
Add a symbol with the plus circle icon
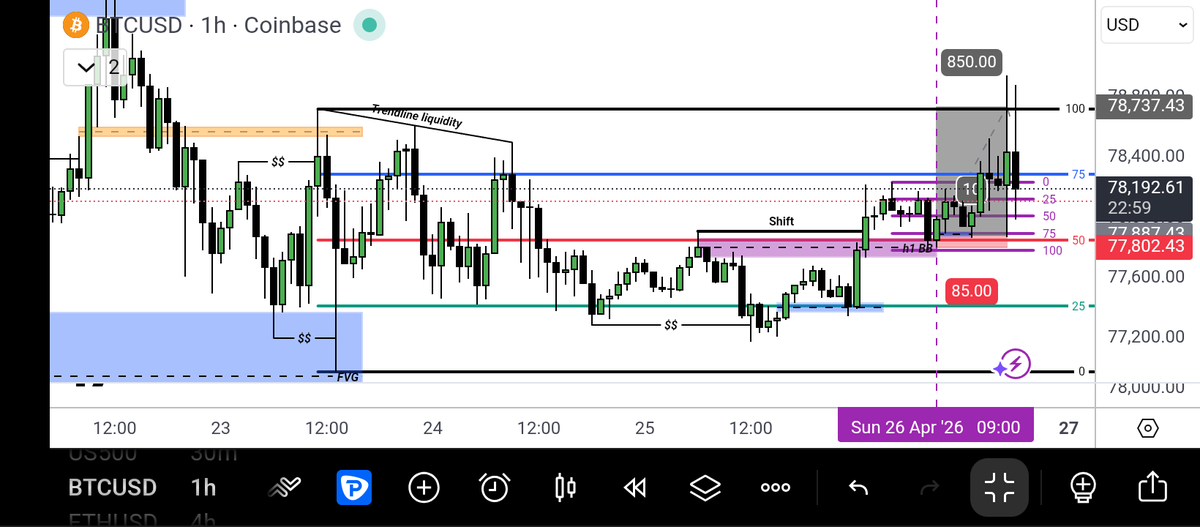coord(424,487)
